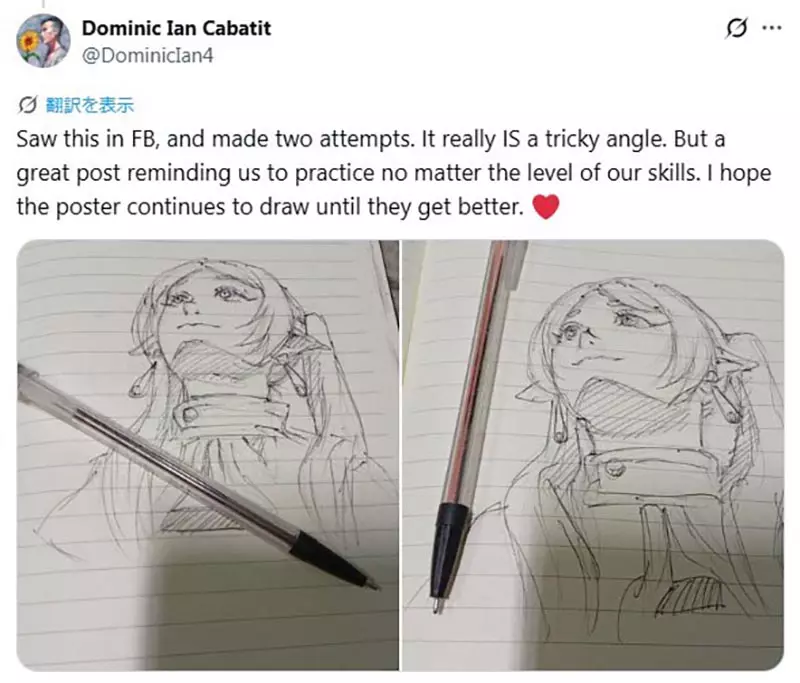Viewport: 800px width, 683px height.
Task: Open the three-dot more options menu
Action: click(771, 29)
